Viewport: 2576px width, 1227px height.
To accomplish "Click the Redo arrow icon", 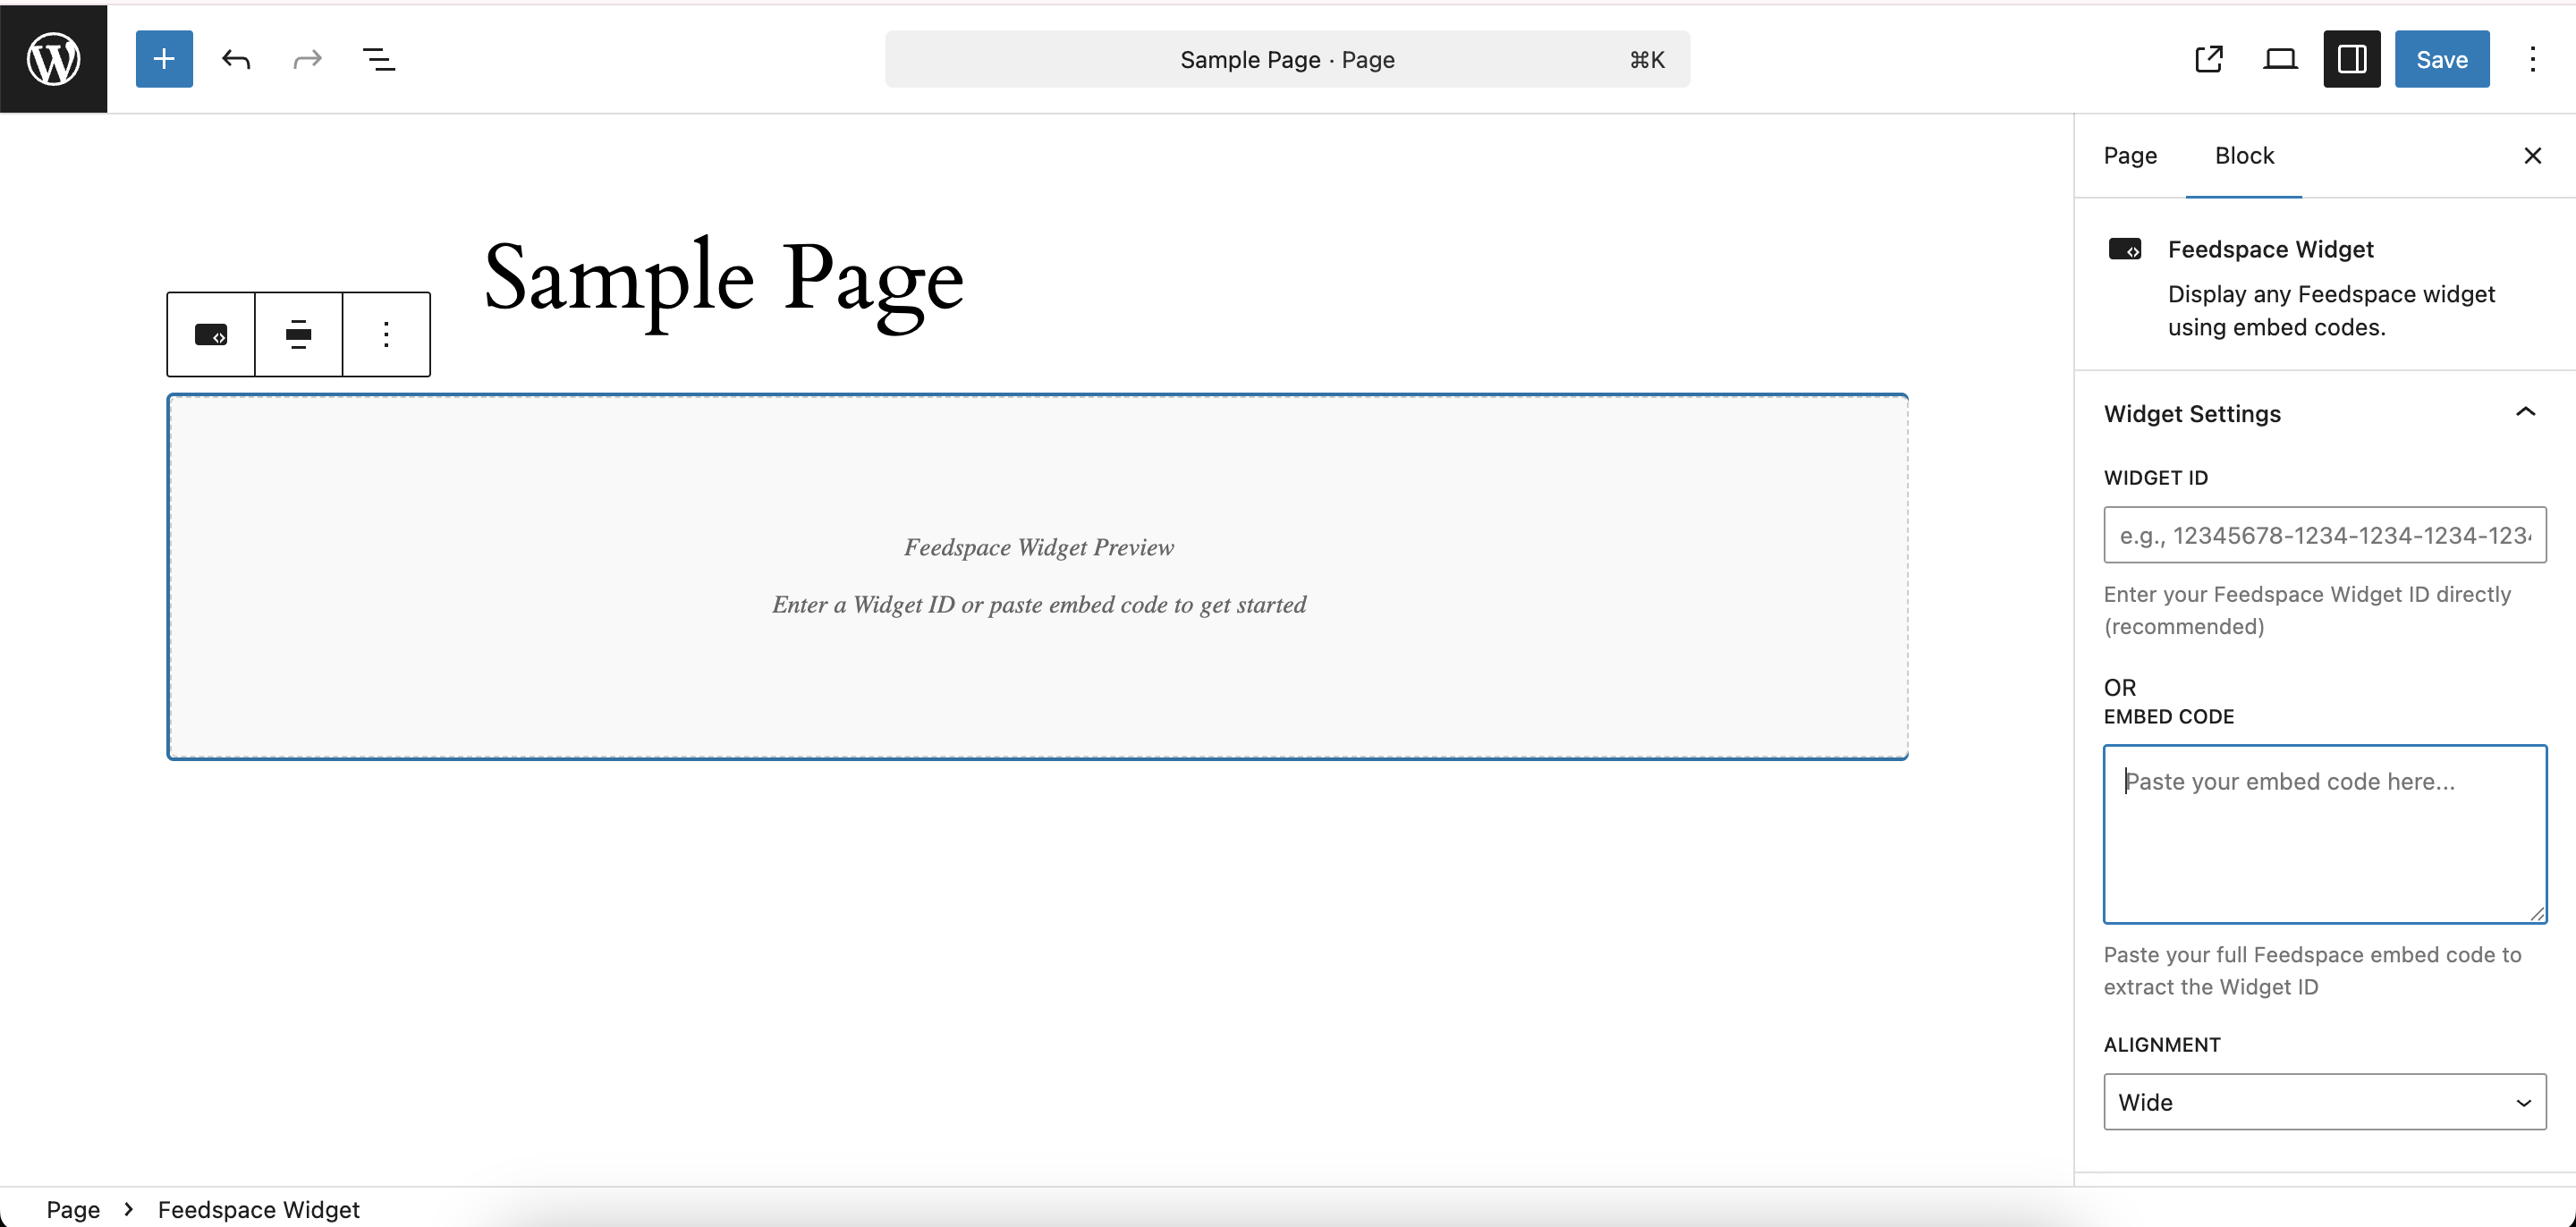I will 307,59.
